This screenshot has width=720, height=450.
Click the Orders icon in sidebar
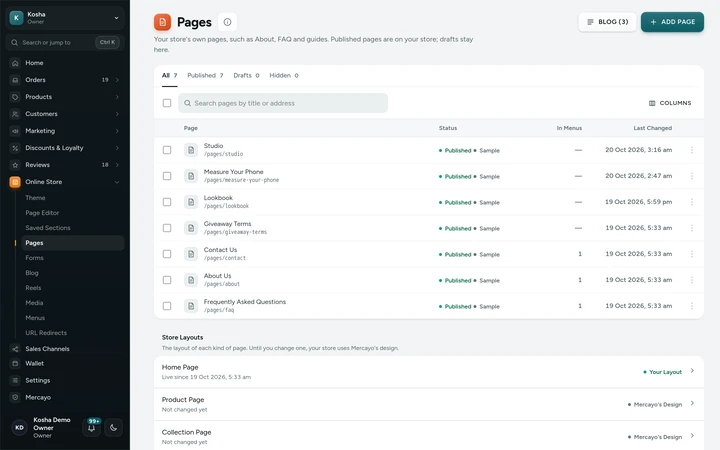pyautogui.click(x=15, y=80)
